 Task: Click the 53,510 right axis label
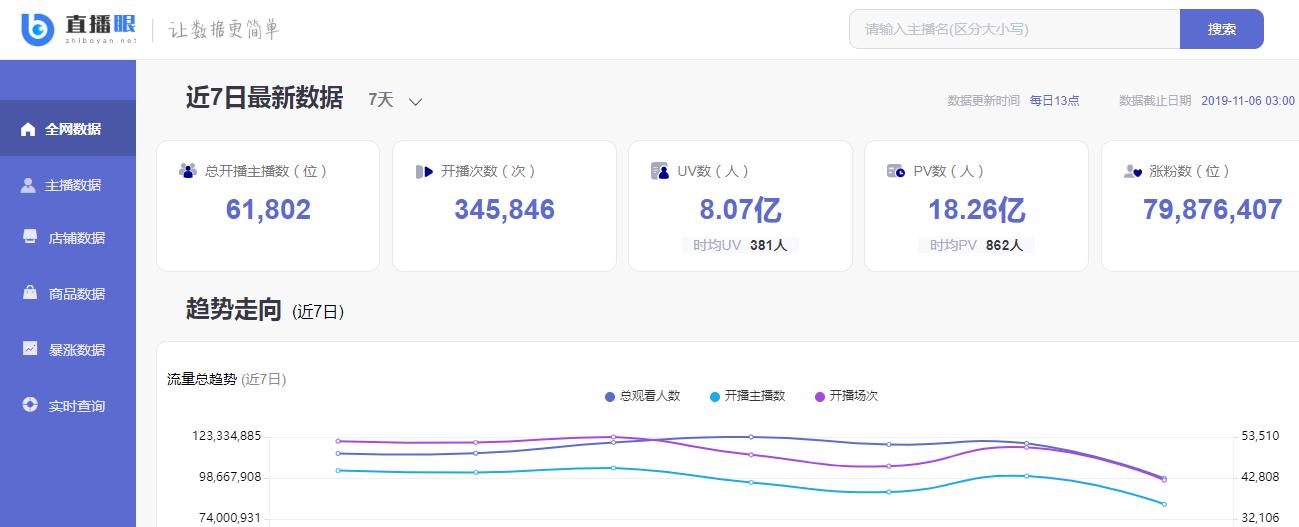1260,436
